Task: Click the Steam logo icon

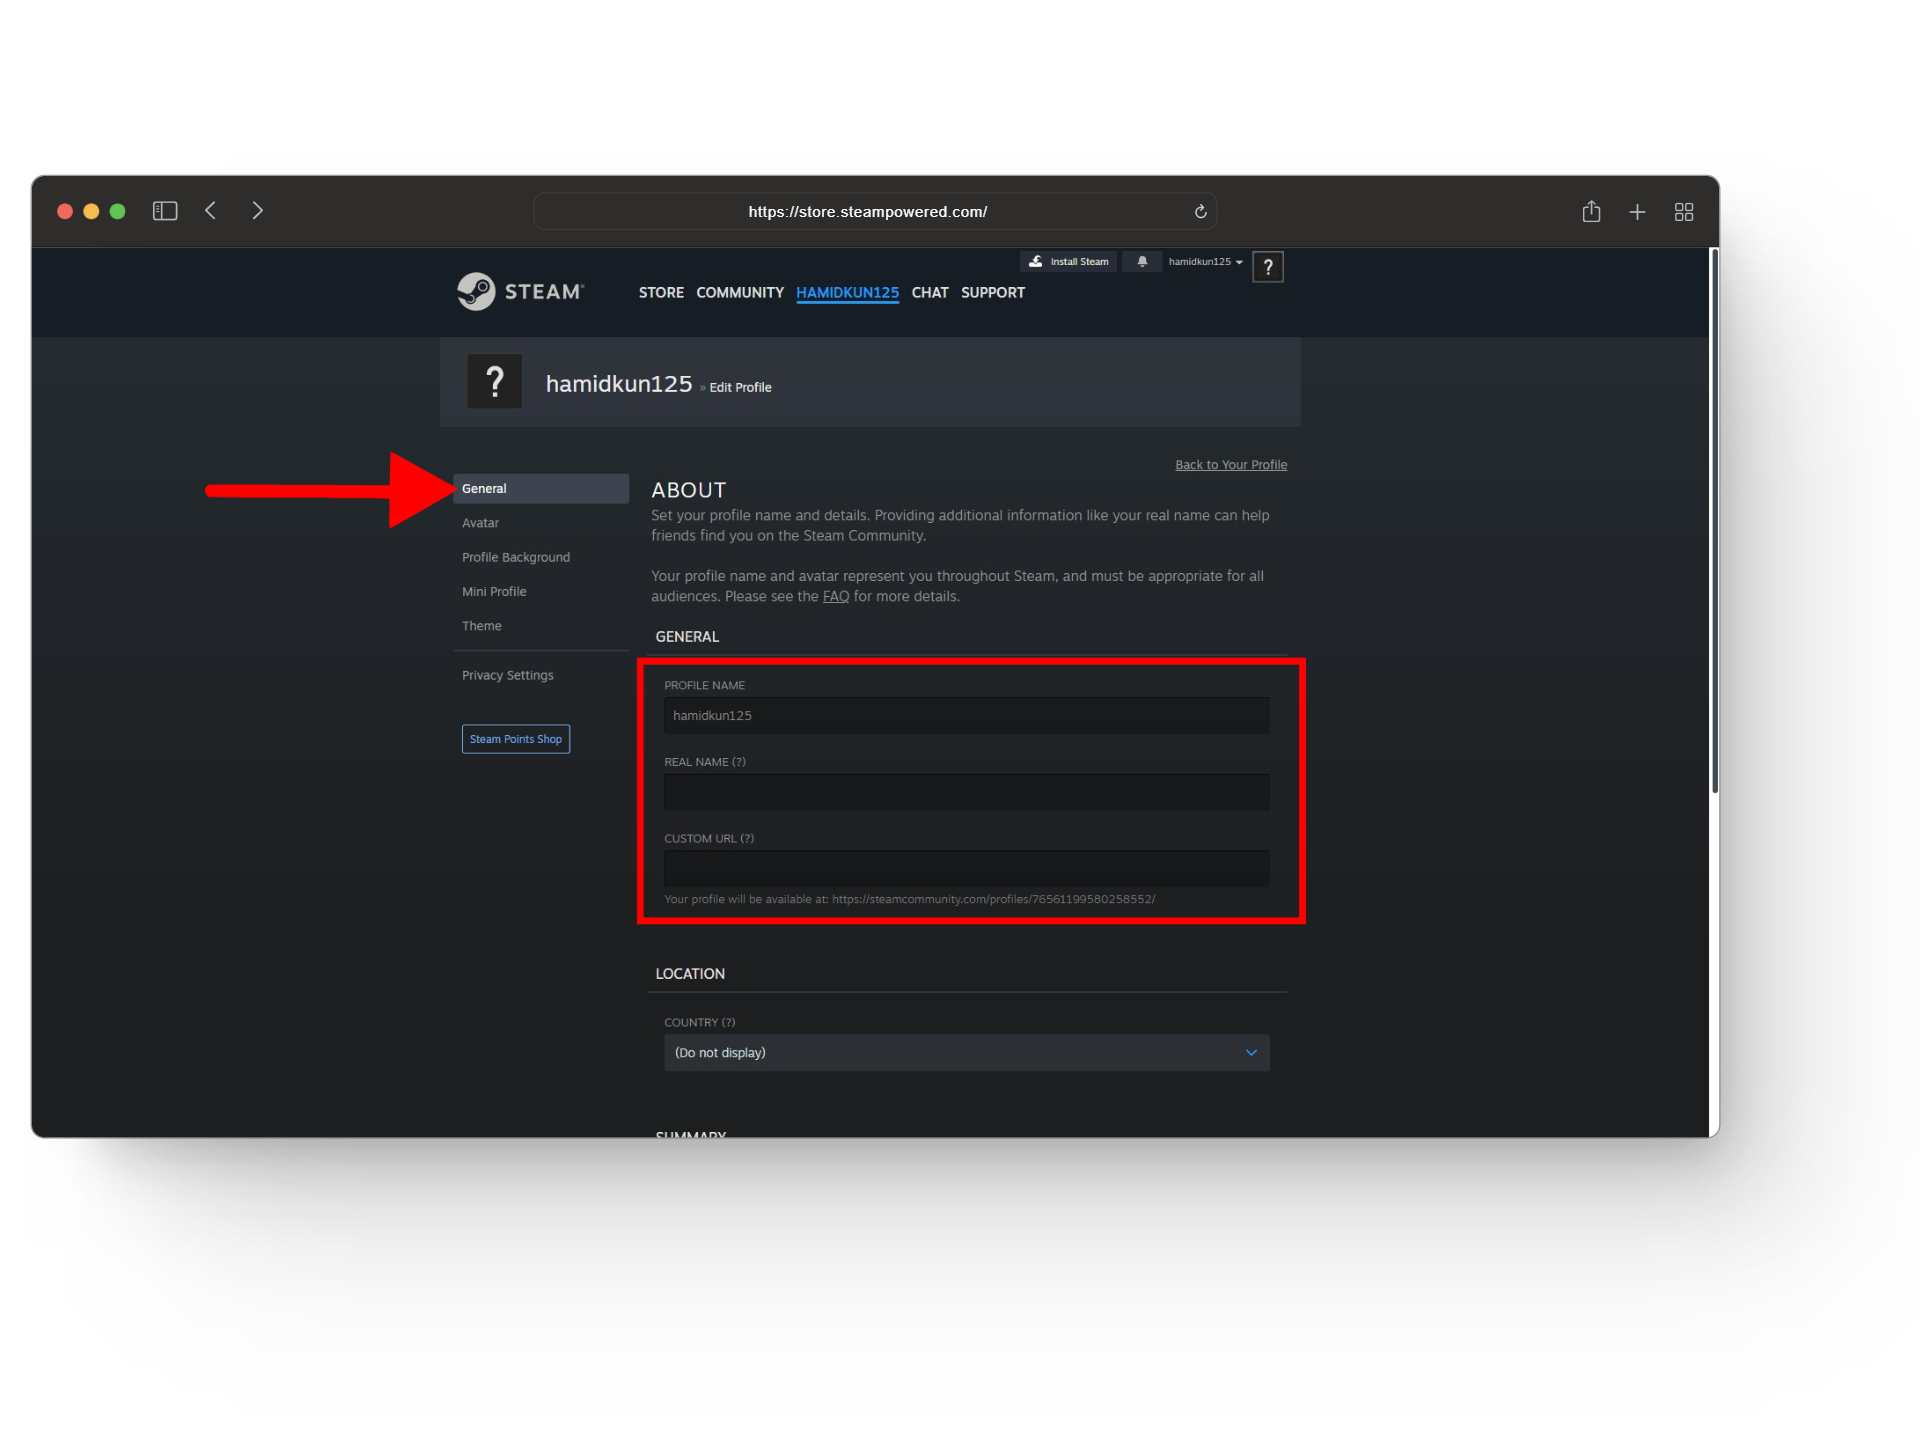Action: click(x=476, y=291)
